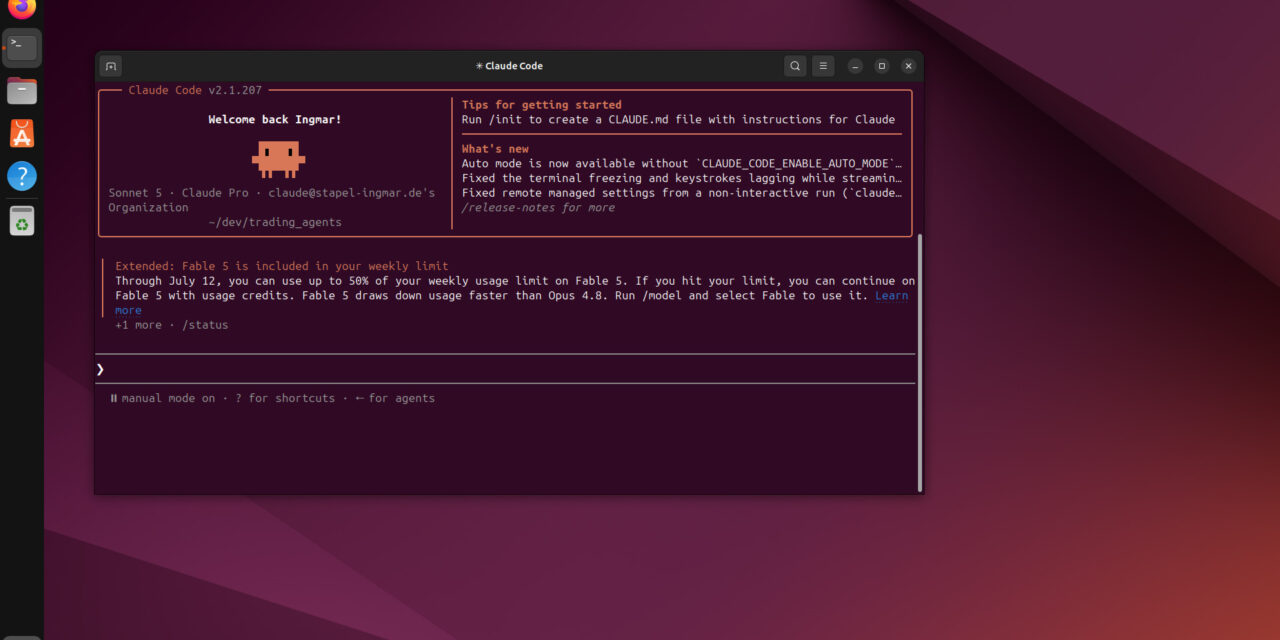Click the "~/dev/trading_agents" path text

275,222
